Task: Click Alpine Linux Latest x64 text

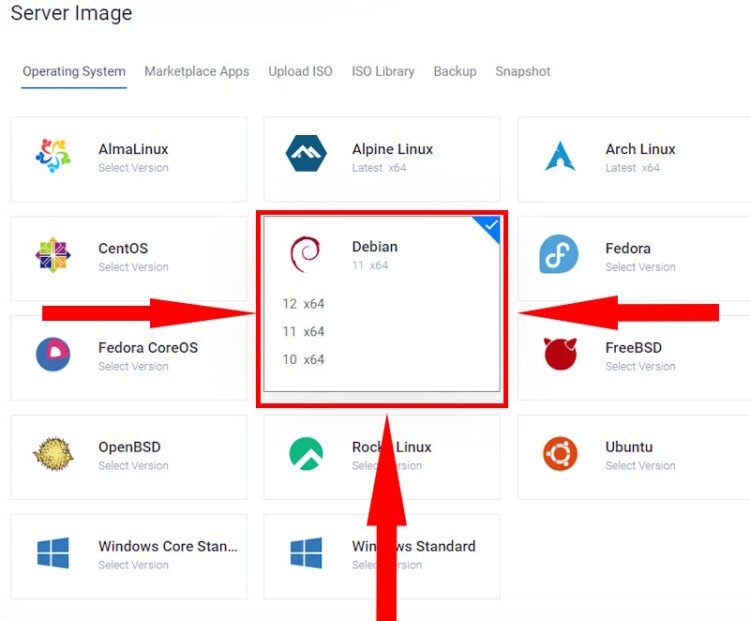Action: coord(379,168)
